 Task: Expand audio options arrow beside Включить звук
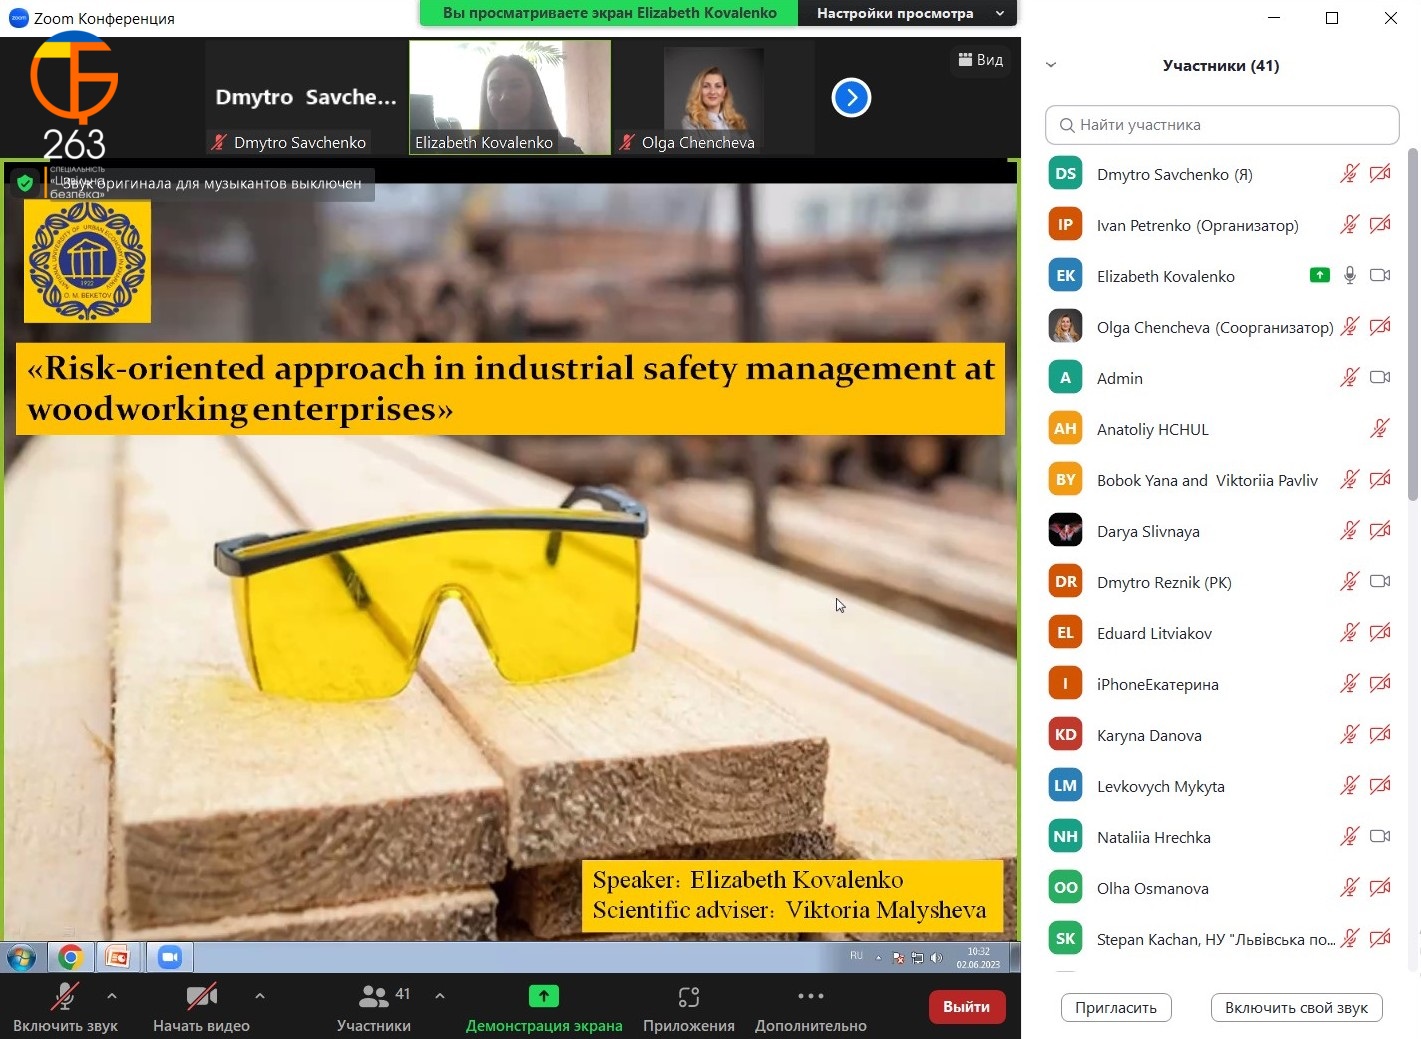point(112,996)
